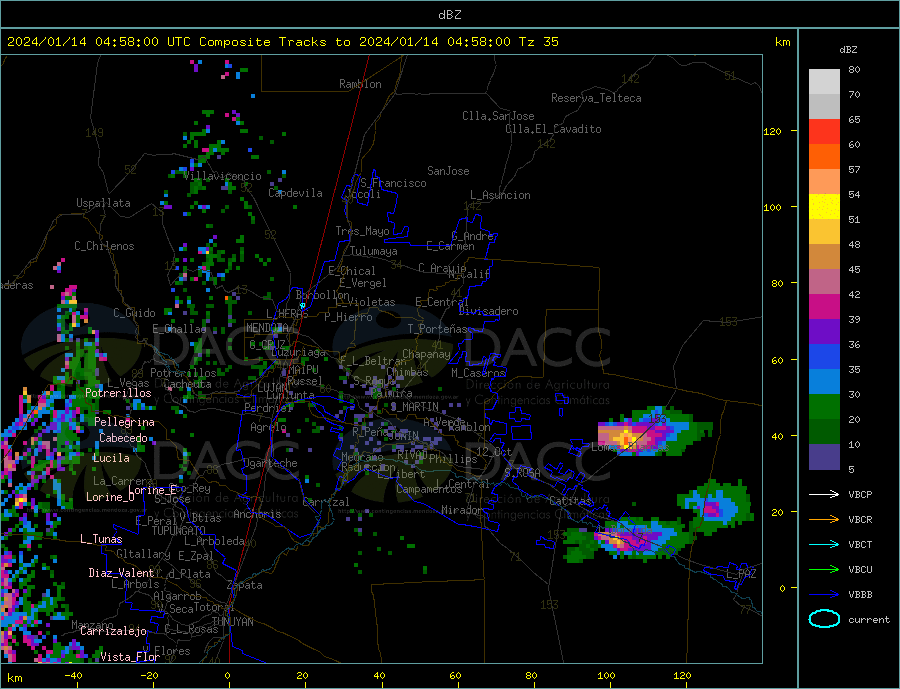Click the SanJose label
Viewport: 900px width, 689px height.
click(x=448, y=171)
